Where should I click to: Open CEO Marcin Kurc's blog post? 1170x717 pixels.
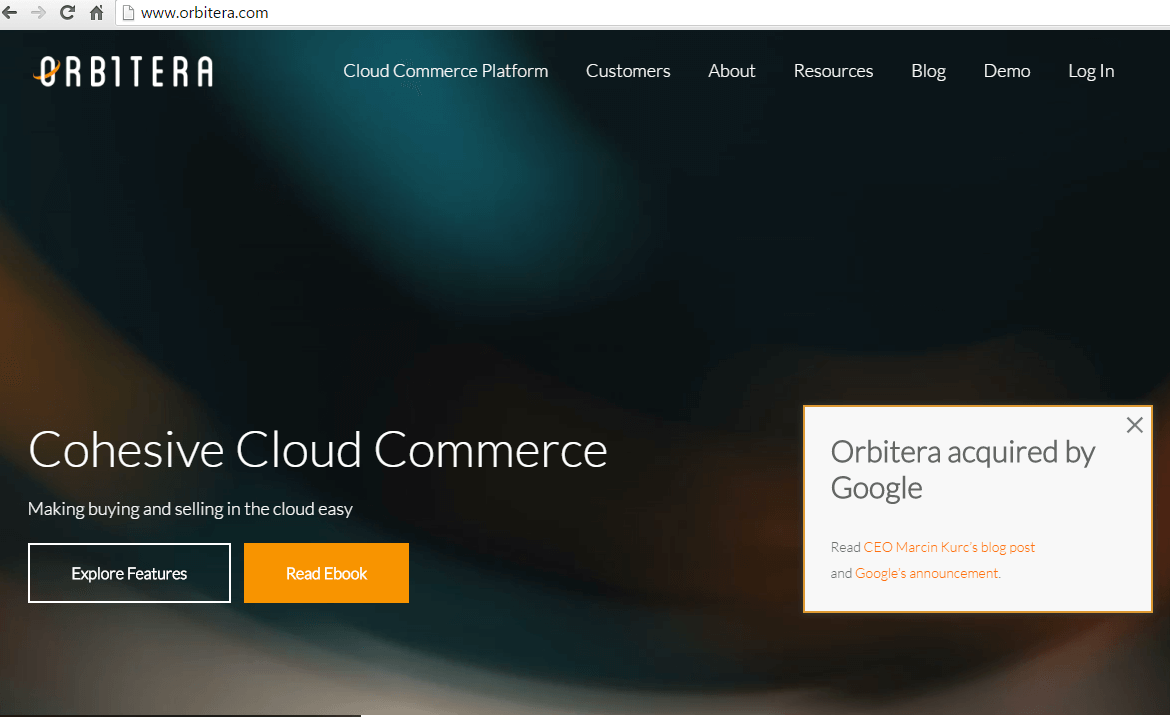pyautogui.click(x=949, y=547)
